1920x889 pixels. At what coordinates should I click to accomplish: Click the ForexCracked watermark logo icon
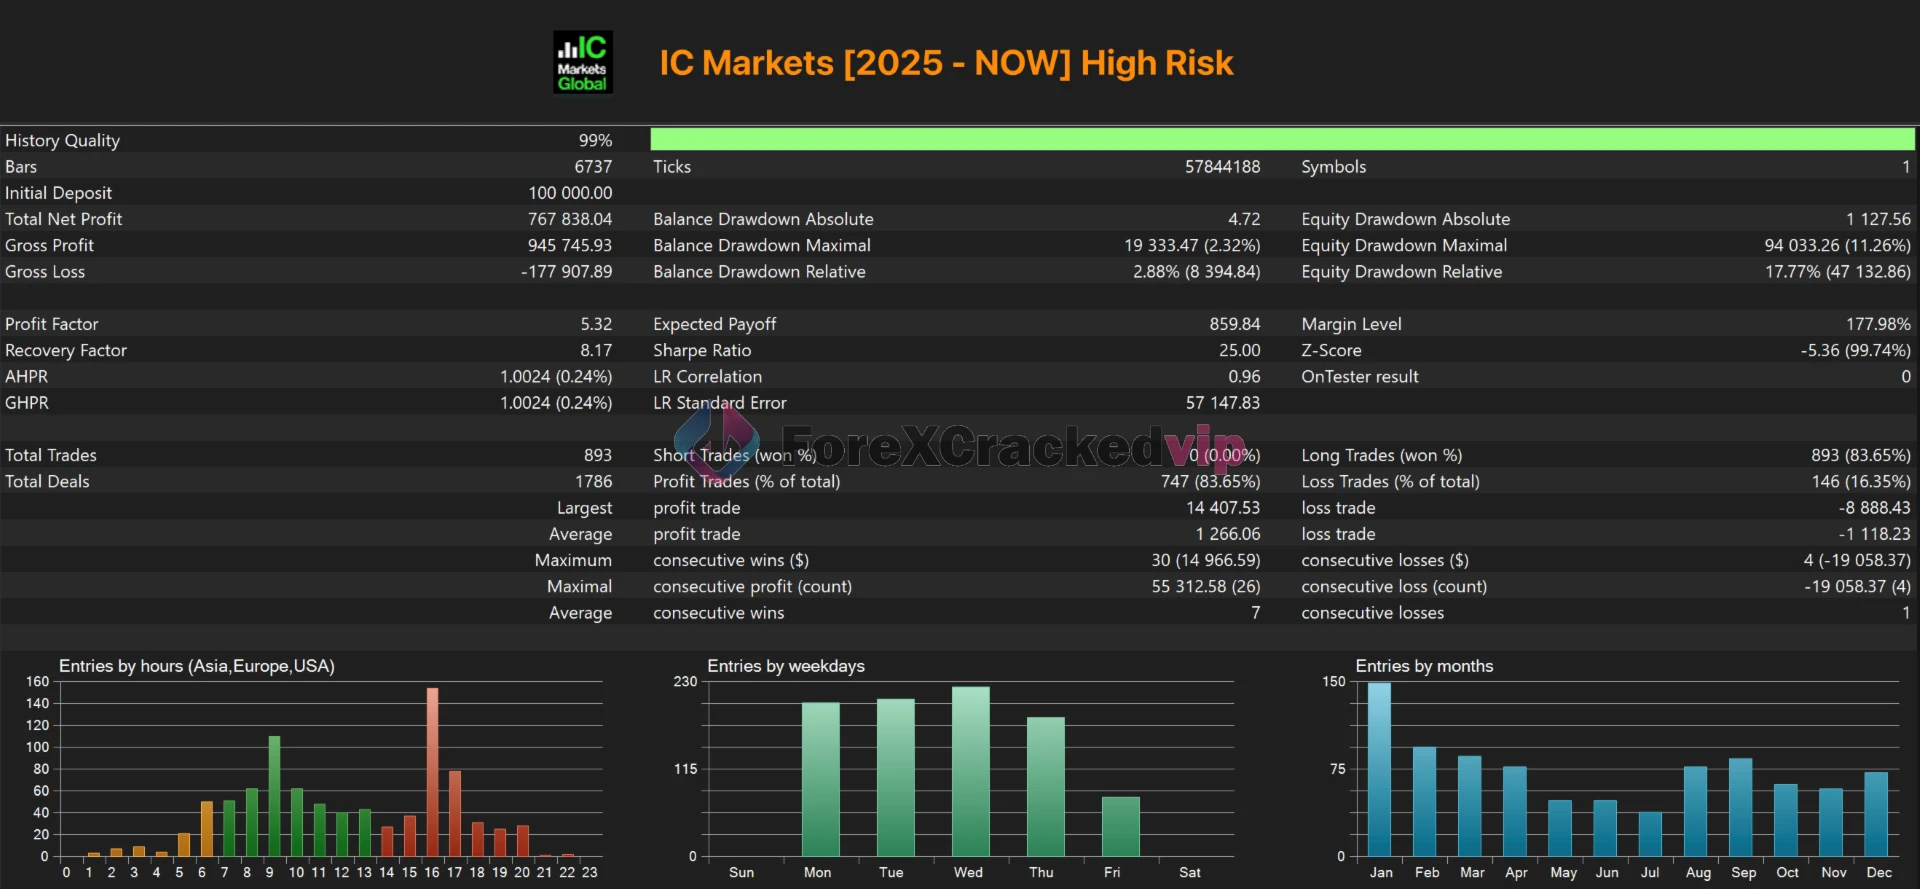tap(715, 443)
